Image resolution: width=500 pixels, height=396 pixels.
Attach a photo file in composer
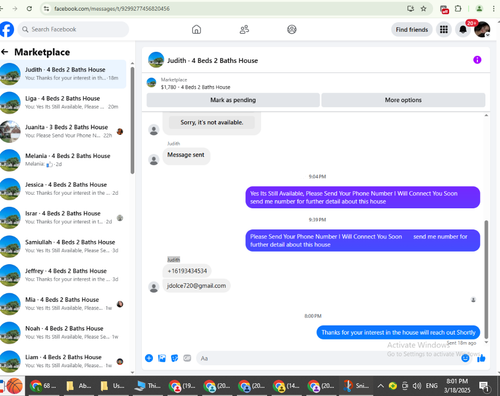point(162,358)
